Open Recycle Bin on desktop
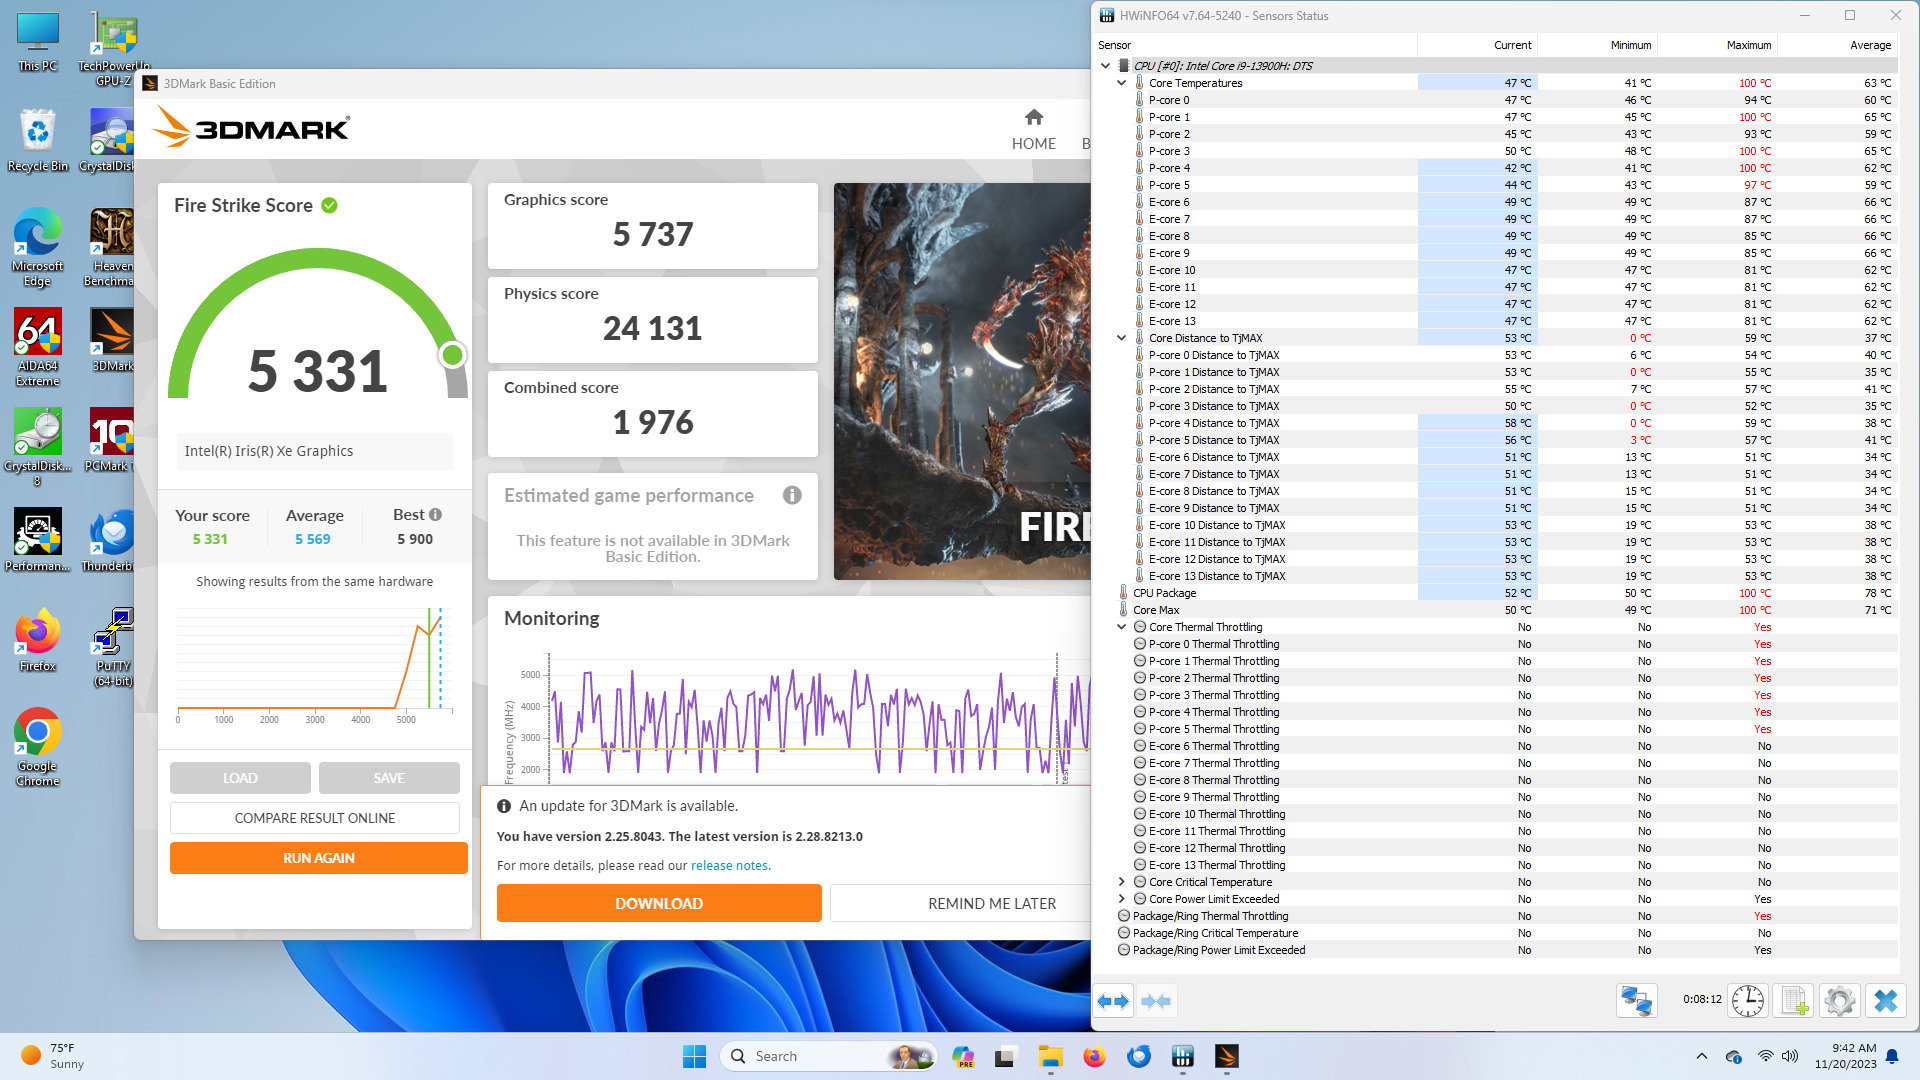The height and width of the screenshot is (1080, 1920). pyautogui.click(x=37, y=140)
